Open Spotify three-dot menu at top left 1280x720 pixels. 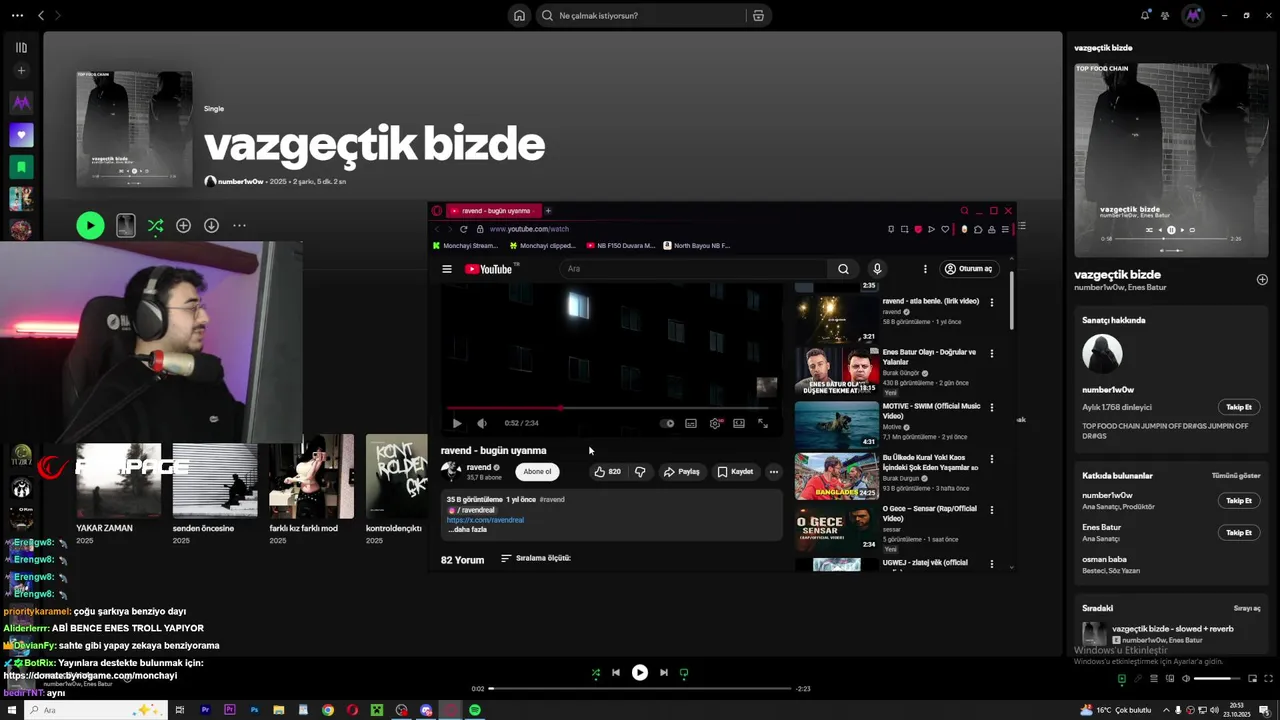click(x=17, y=15)
